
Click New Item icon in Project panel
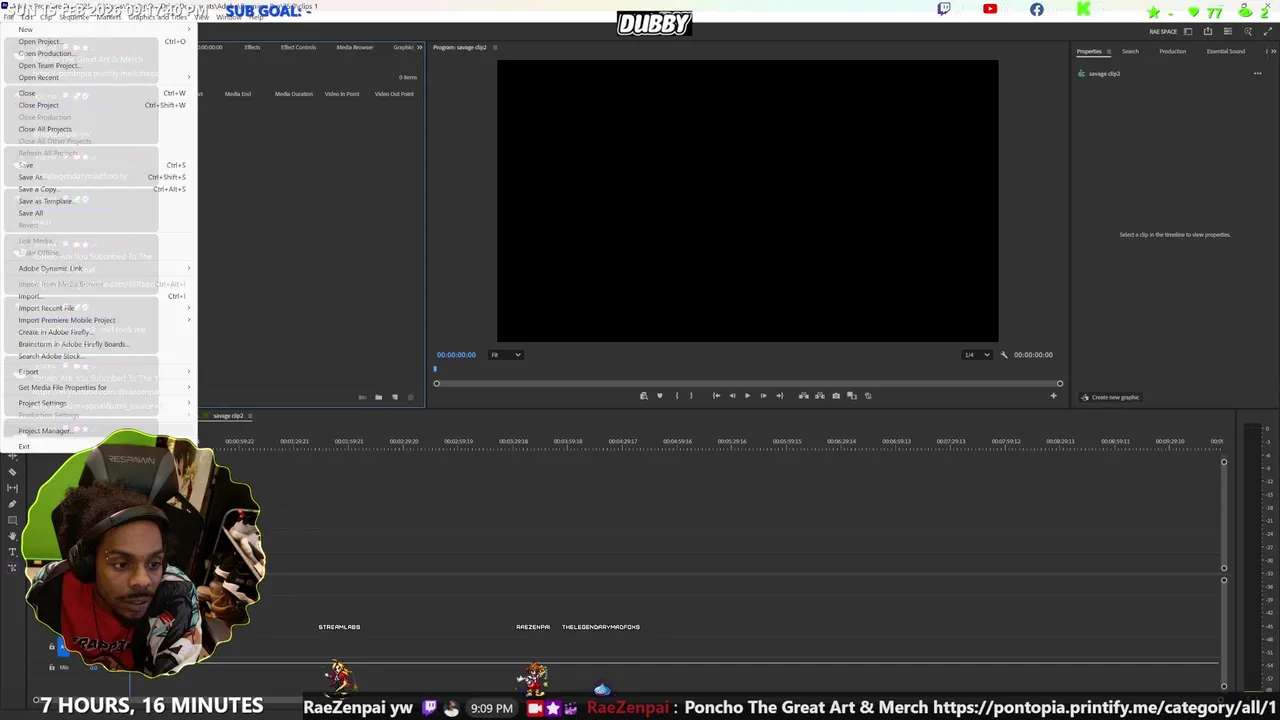[x=394, y=398]
